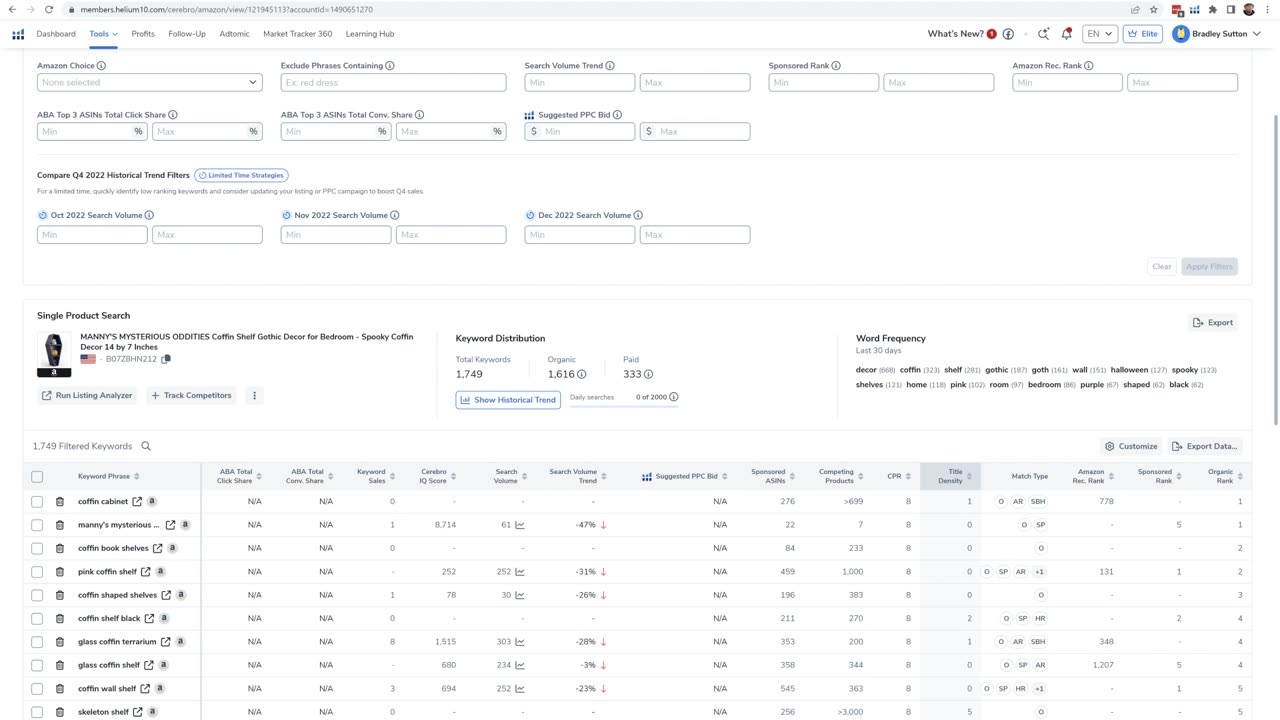The image size is (1280, 720).
Task: Click the info icon beside Exclude Phrases Containing
Action: click(x=390, y=66)
